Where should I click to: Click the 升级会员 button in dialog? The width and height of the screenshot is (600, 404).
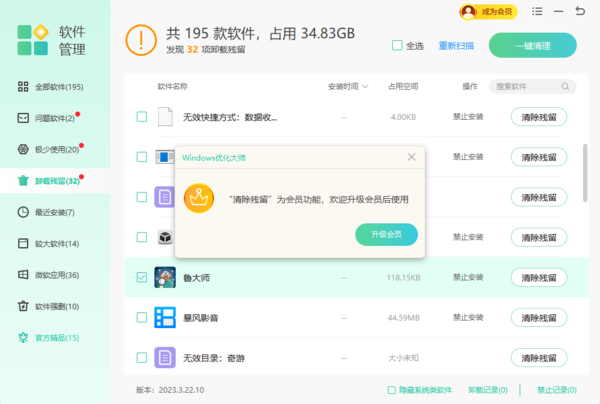386,234
